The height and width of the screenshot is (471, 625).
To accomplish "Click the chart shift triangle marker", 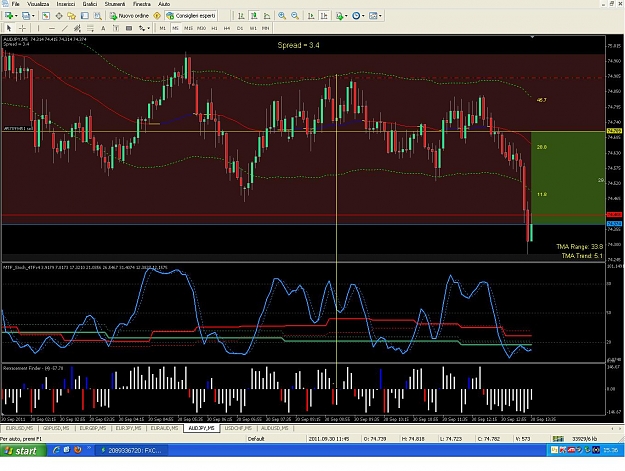I will tap(532, 37).
